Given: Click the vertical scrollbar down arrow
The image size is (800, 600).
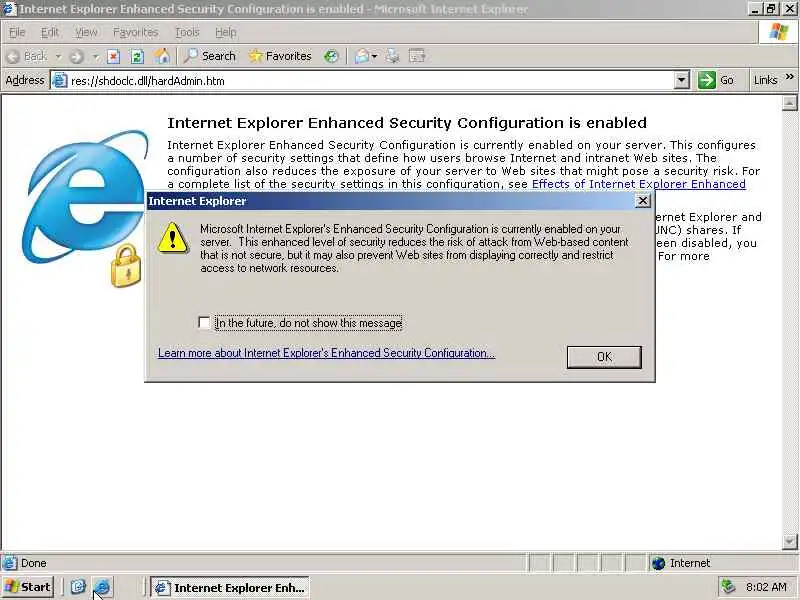Looking at the screenshot, I should click(x=789, y=541).
